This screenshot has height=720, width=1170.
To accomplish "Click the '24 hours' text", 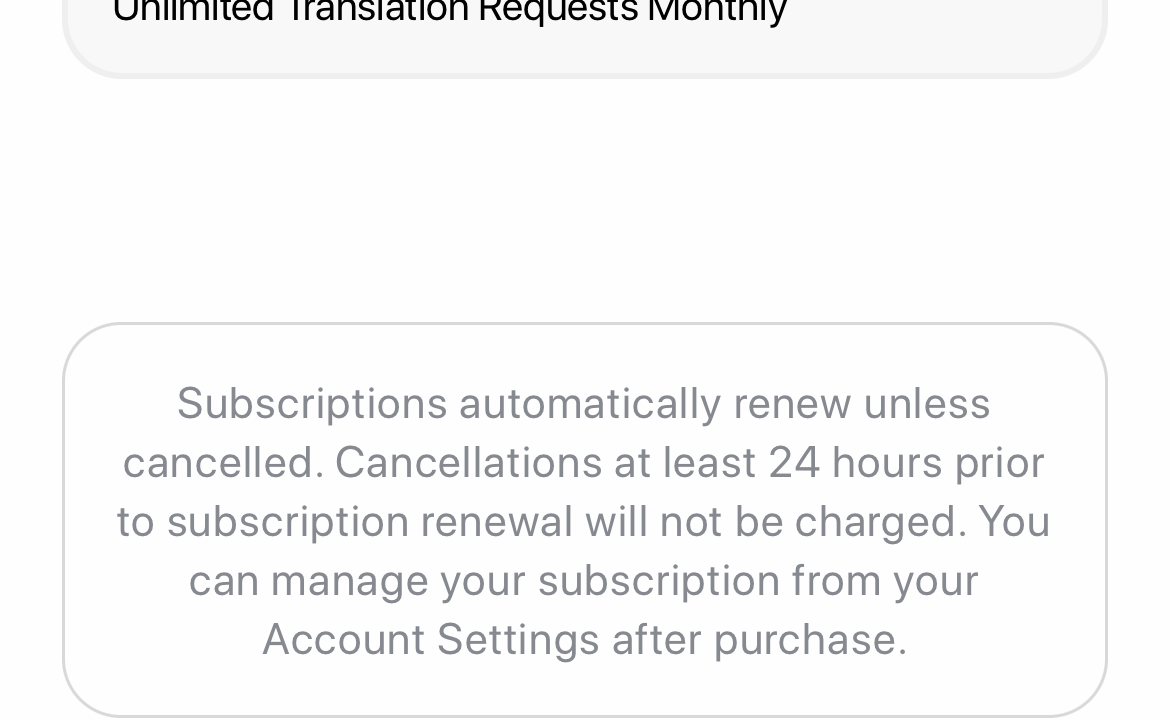I will coord(855,463).
